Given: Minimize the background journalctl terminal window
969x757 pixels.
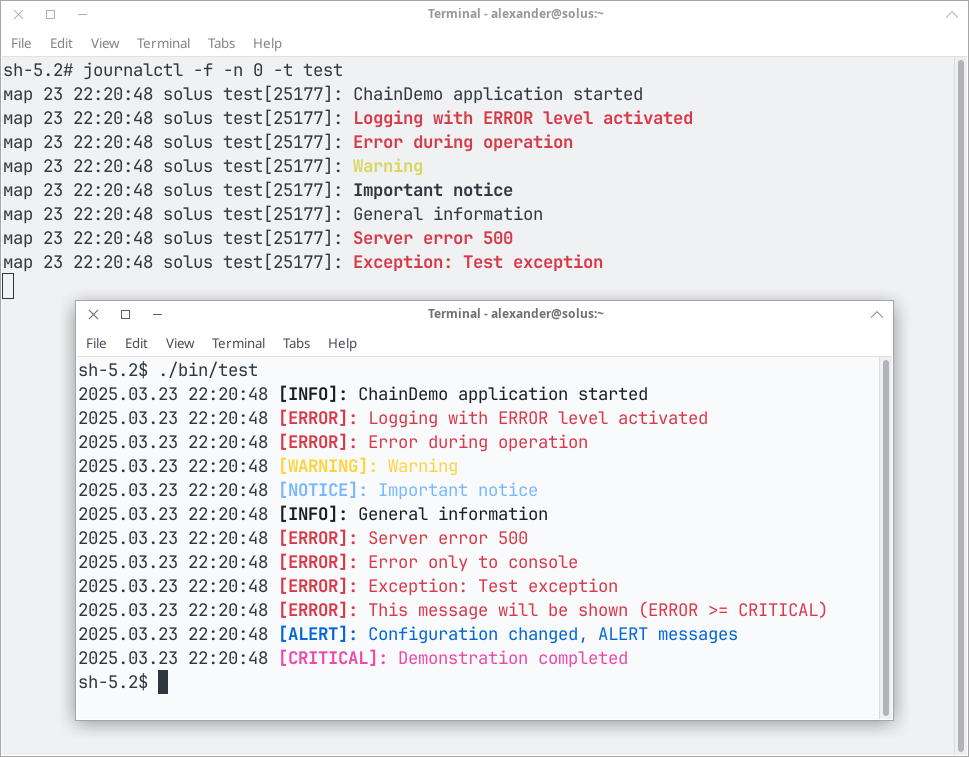Looking at the screenshot, I should coord(82,14).
